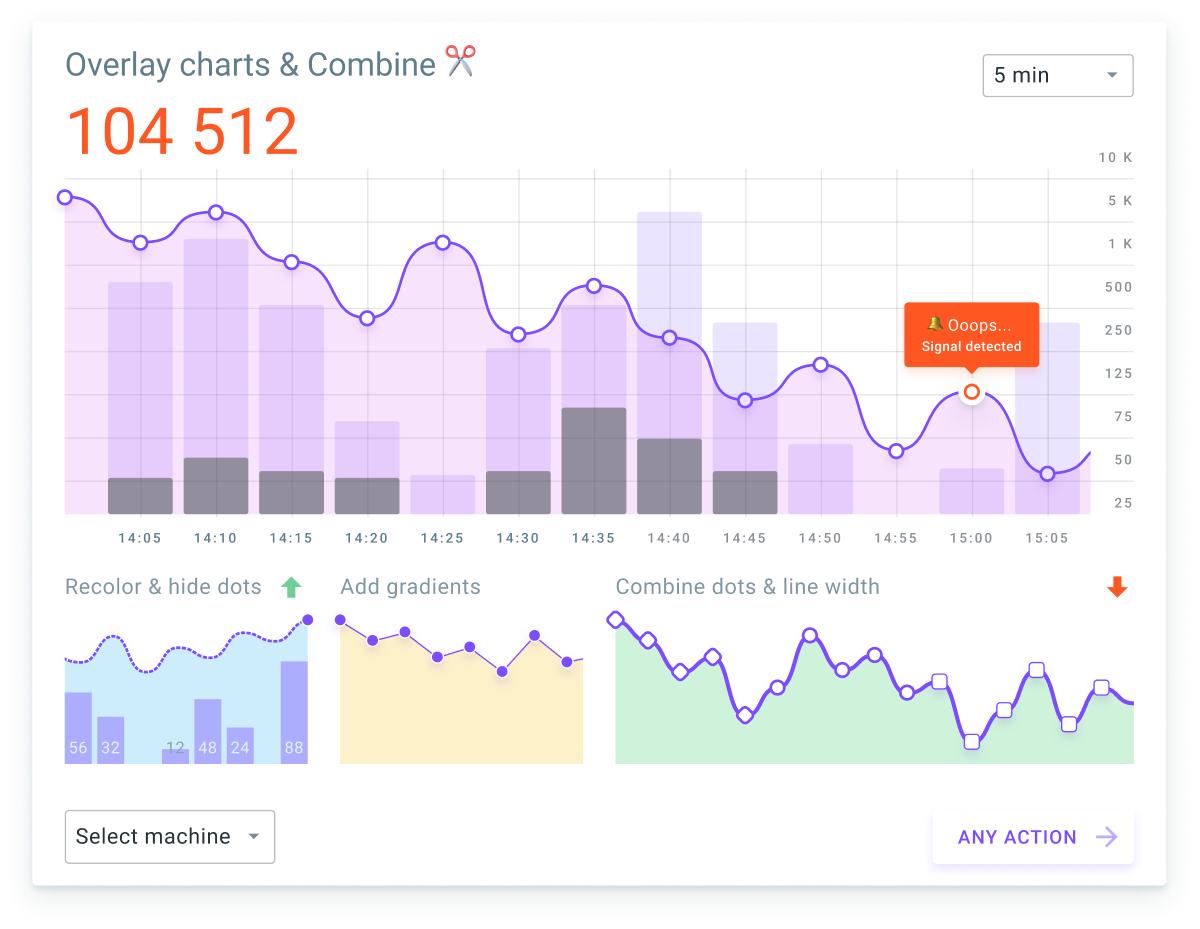The width and height of the screenshot is (1200, 929).
Task: Open the Select machine dropdown
Action: [x=169, y=837]
